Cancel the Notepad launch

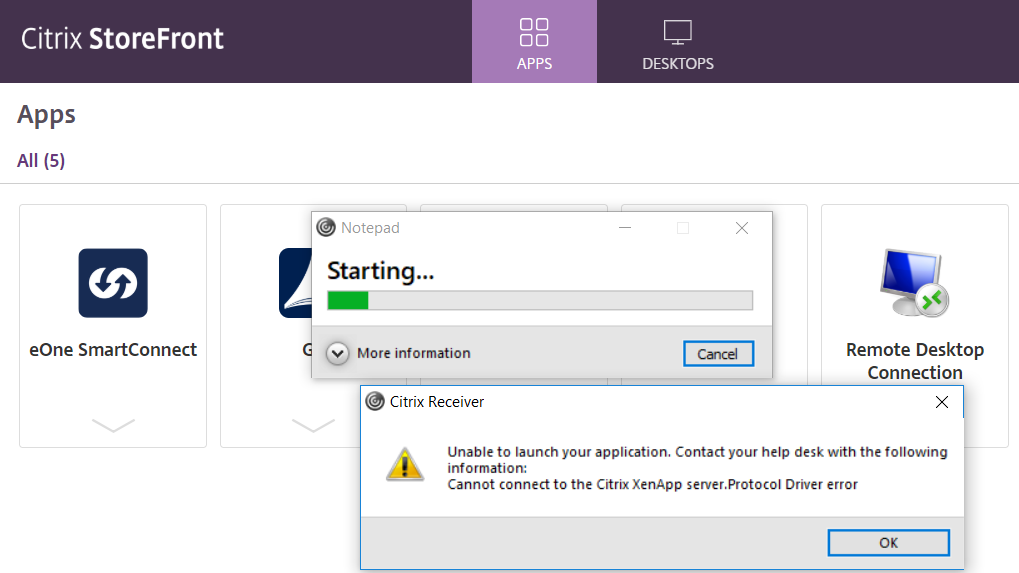click(718, 353)
